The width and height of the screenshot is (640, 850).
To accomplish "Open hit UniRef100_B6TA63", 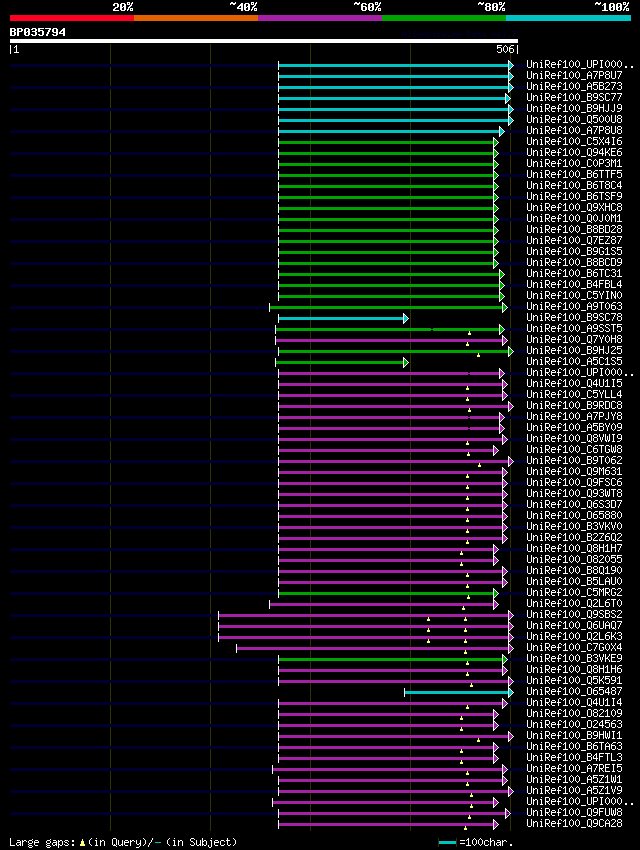I will (x=574, y=746).
